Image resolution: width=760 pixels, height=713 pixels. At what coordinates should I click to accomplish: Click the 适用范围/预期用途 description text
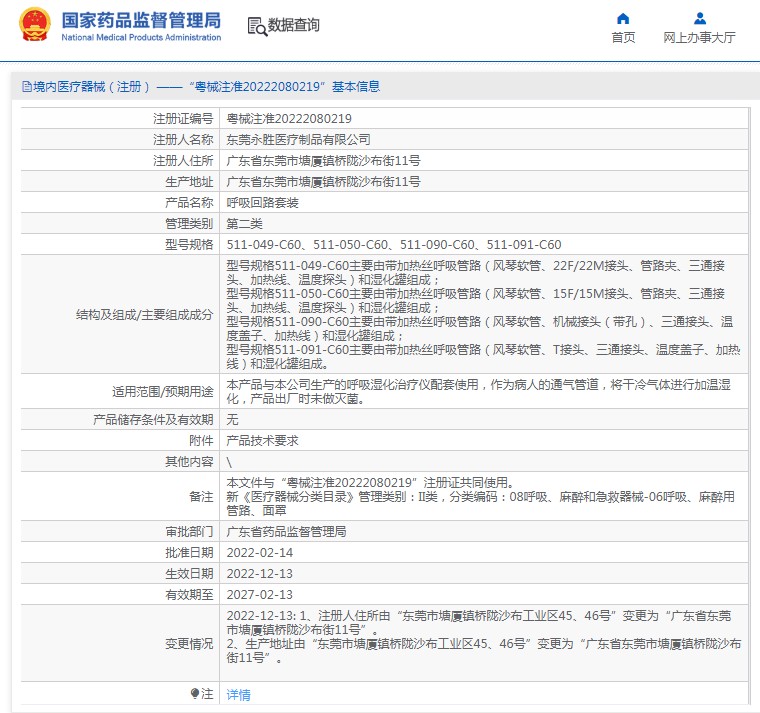tap(478, 392)
